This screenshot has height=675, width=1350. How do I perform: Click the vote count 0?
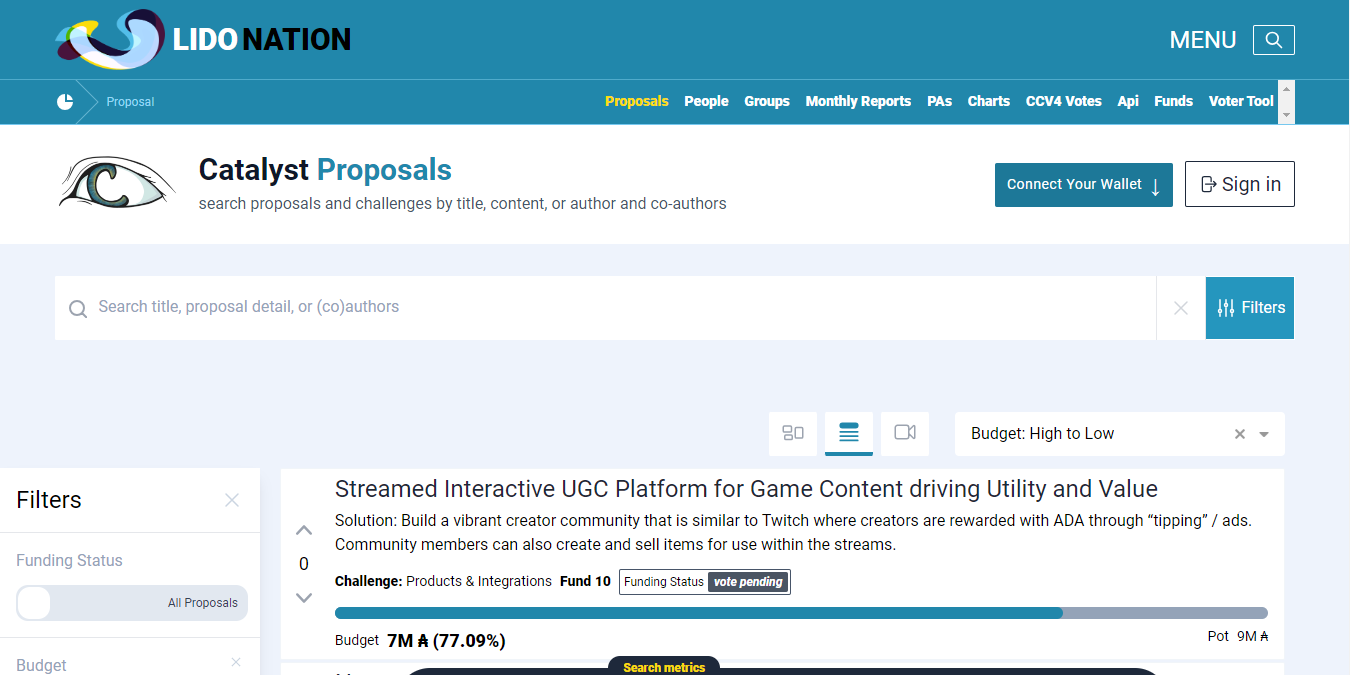coord(304,564)
